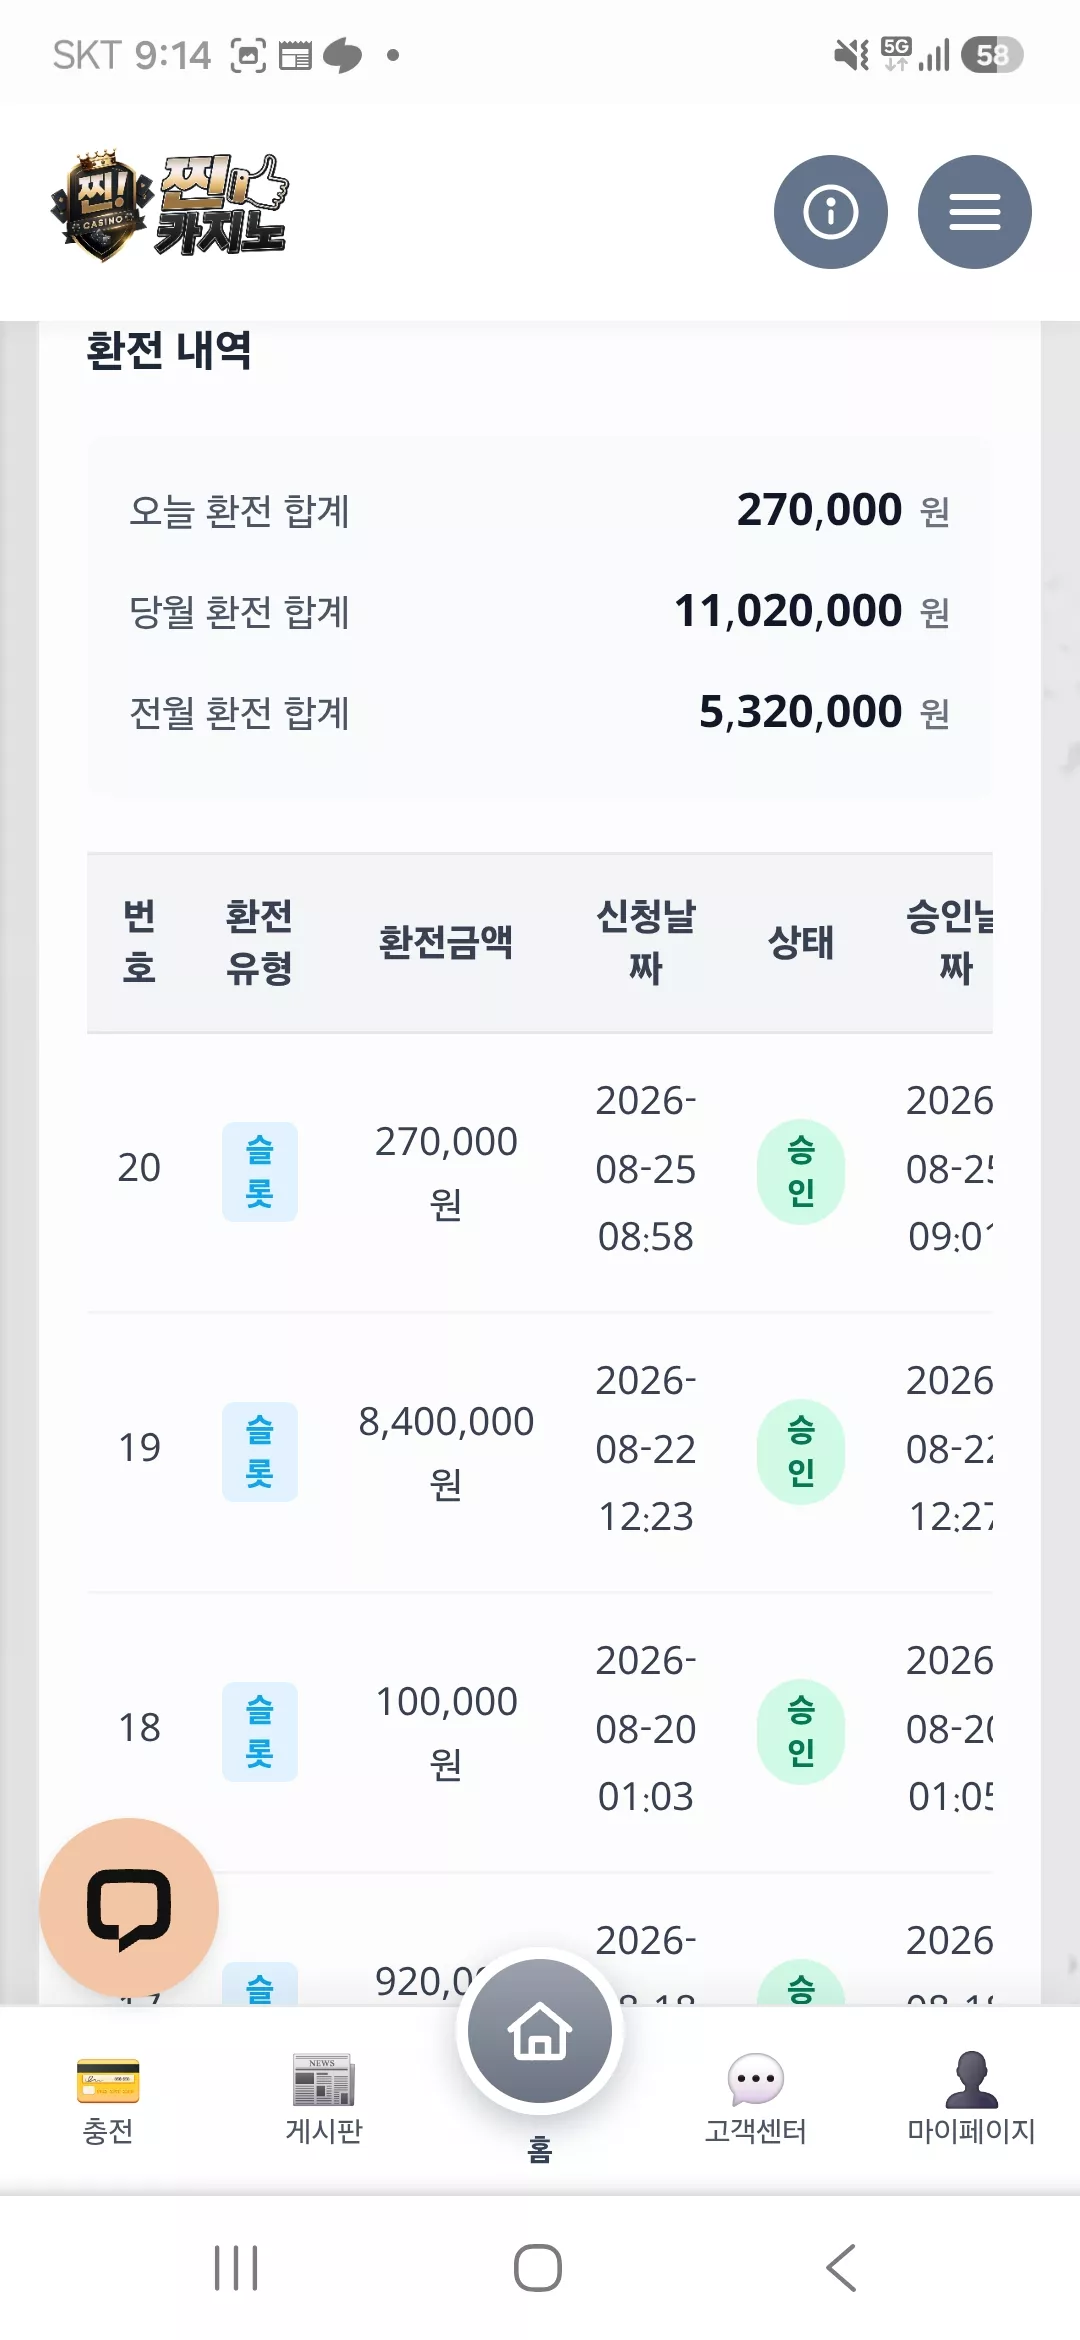Tap the 8,400,000원 amount cell
The width and height of the screenshot is (1080, 2340).
(x=446, y=1452)
